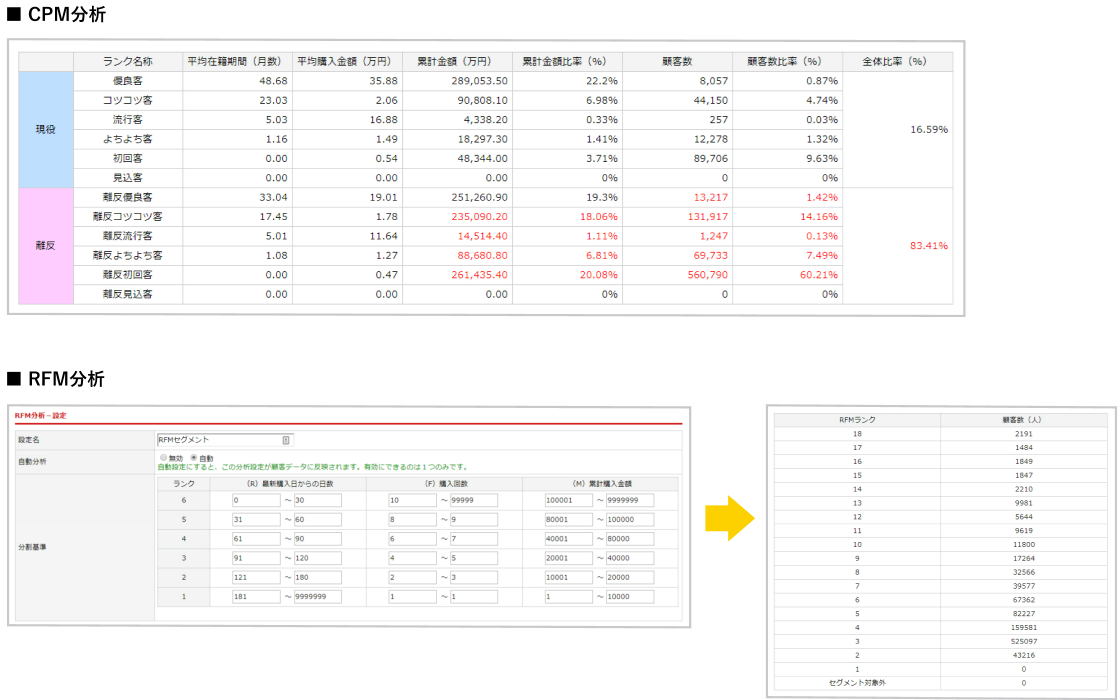The image size is (1119, 700).
Task: Click M amount field containing 10001
Action: (x=569, y=577)
